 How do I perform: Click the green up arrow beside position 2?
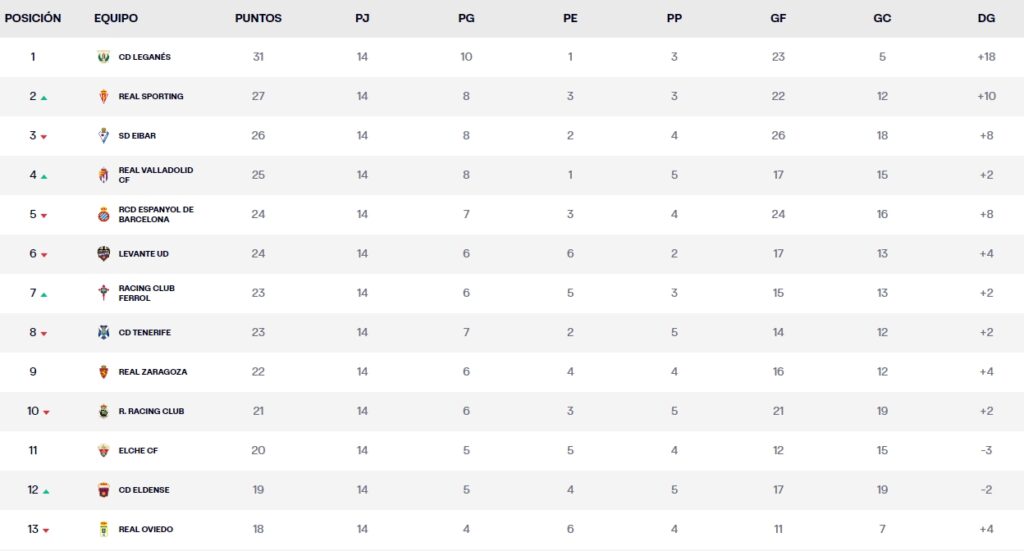click(x=44, y=98)
